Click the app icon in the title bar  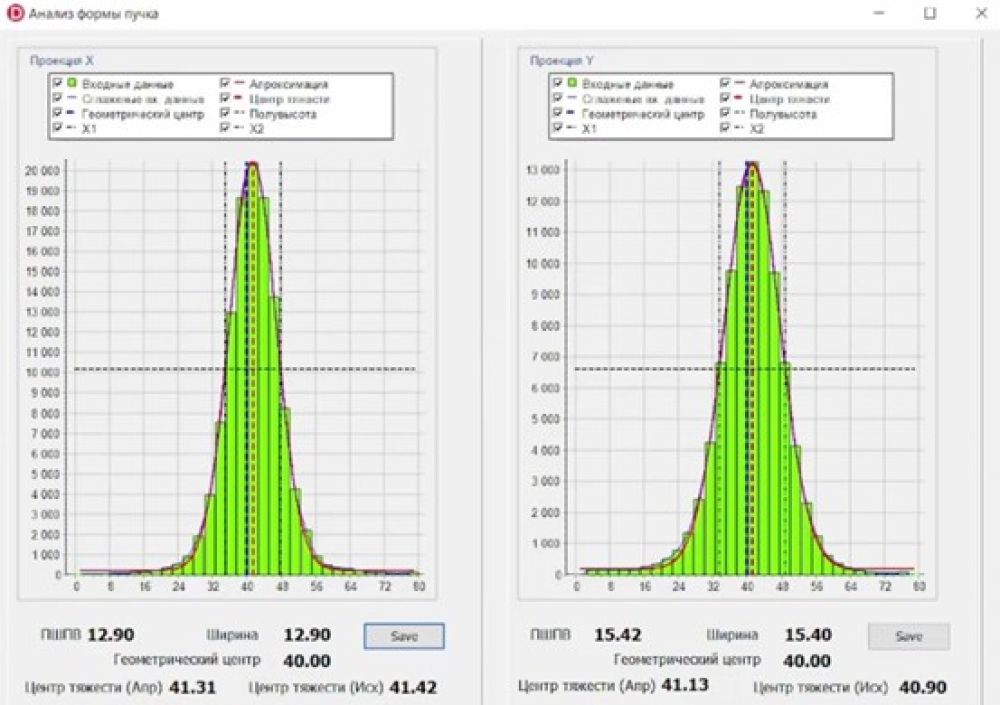[x=15, y=14]
